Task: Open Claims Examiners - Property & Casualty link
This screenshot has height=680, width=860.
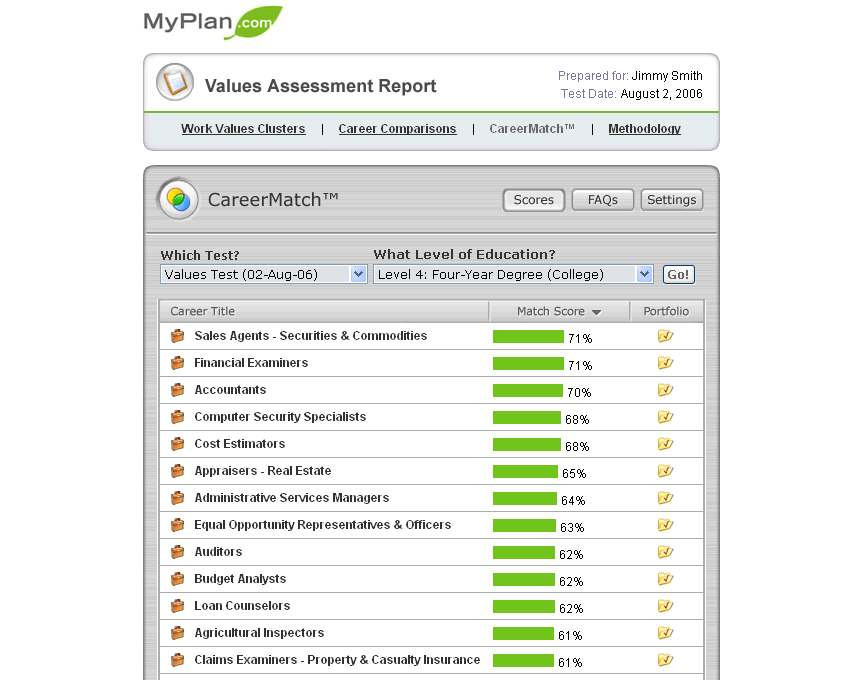Action: tap(337, 660)
